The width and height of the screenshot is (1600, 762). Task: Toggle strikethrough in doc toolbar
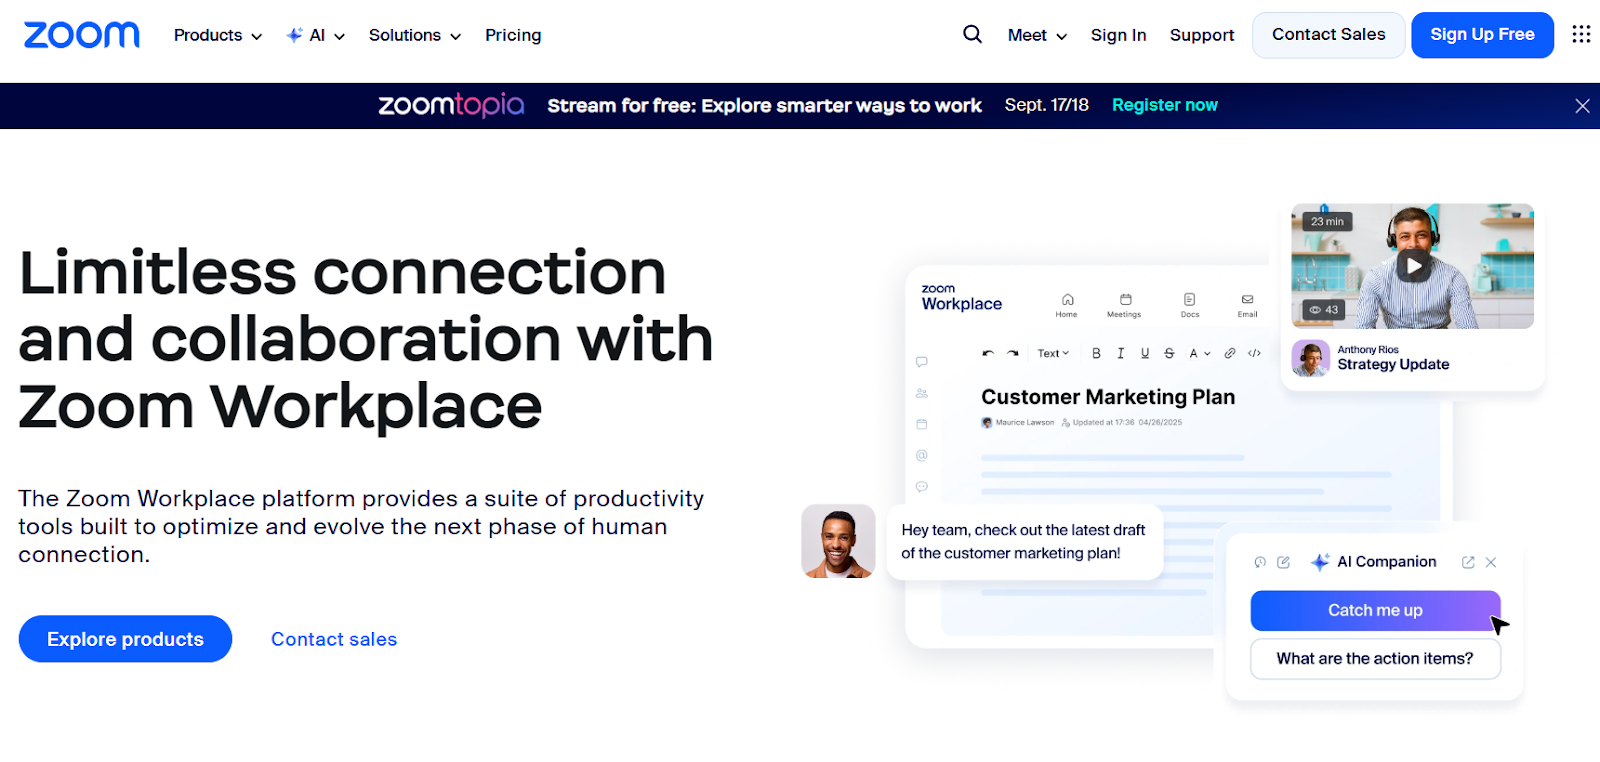coord(1169,353)
